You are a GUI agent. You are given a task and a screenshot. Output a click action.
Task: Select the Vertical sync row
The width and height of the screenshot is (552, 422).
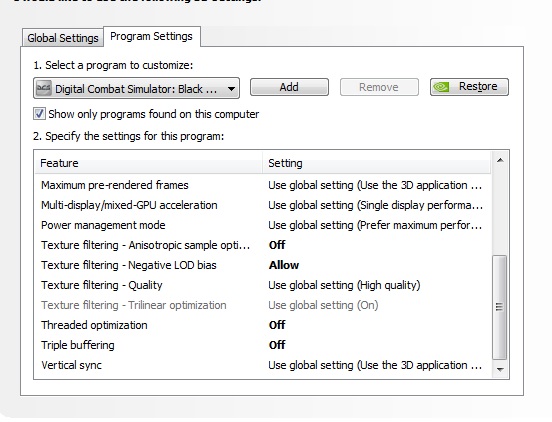(263, 365)
